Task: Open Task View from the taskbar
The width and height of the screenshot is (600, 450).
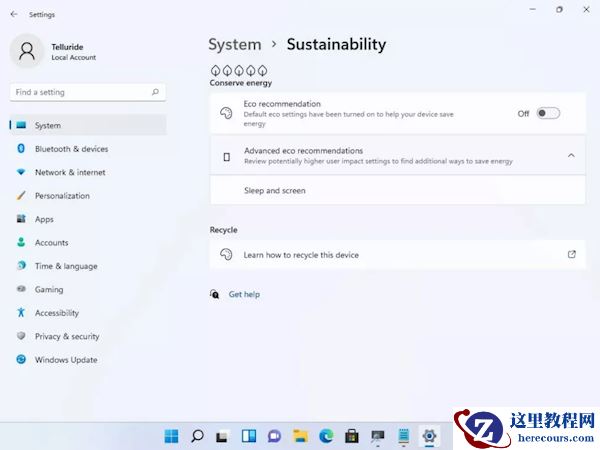Action: (x=222, y=437)
